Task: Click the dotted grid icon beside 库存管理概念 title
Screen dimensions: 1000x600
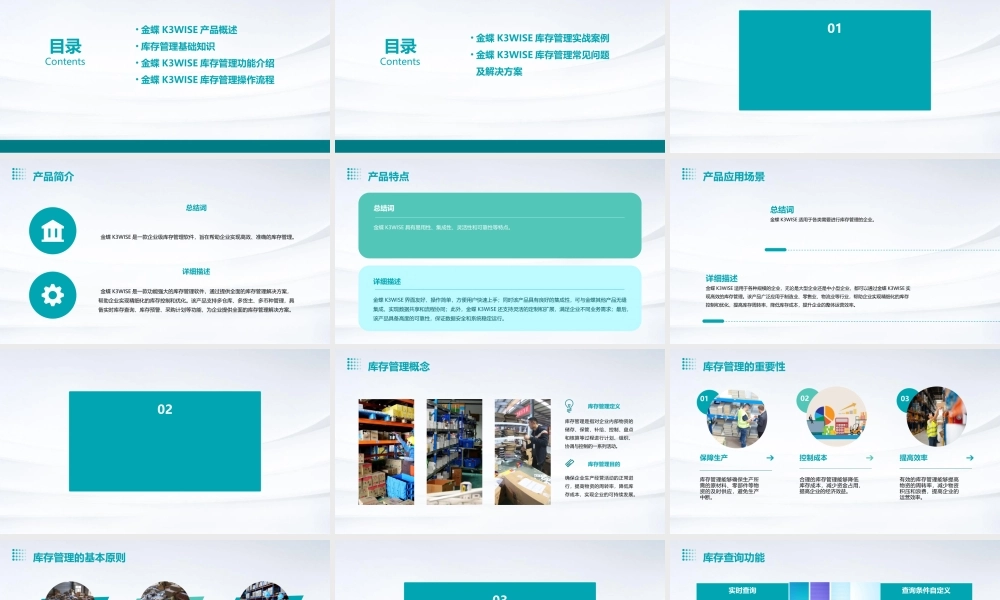Action: pos(353,364)
